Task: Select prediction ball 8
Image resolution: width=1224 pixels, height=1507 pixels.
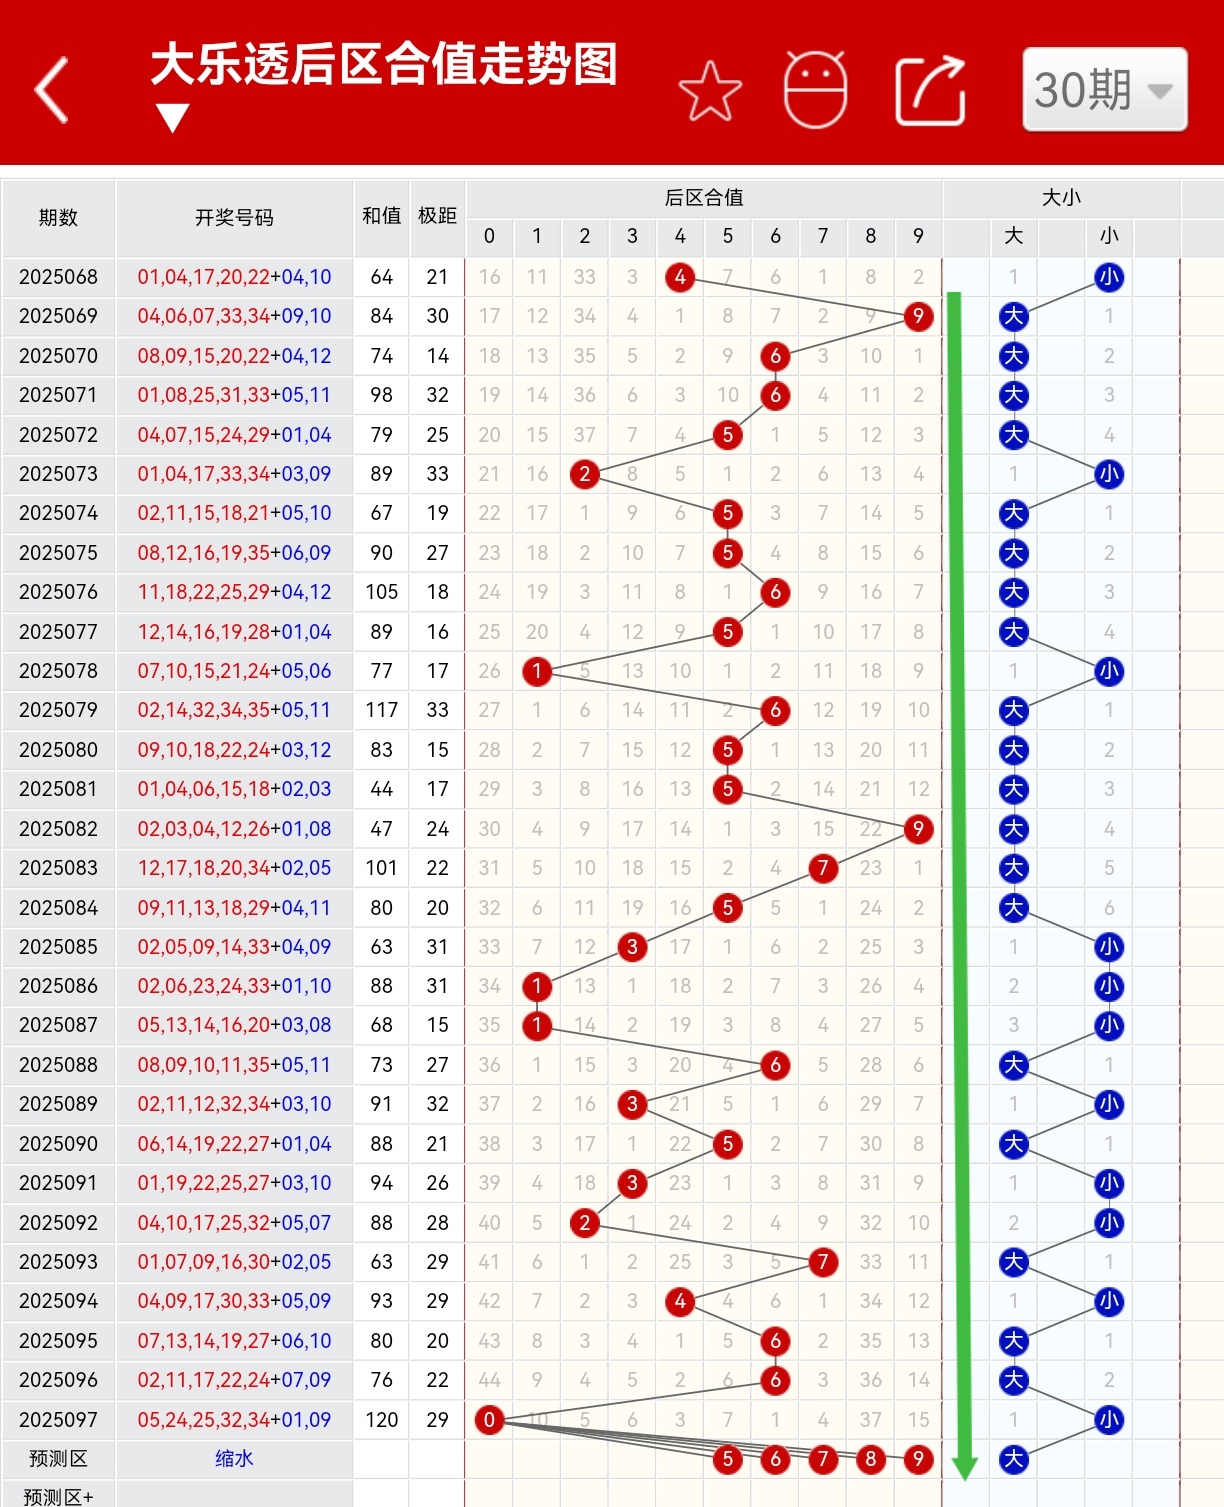Action: pos(871,1459)
